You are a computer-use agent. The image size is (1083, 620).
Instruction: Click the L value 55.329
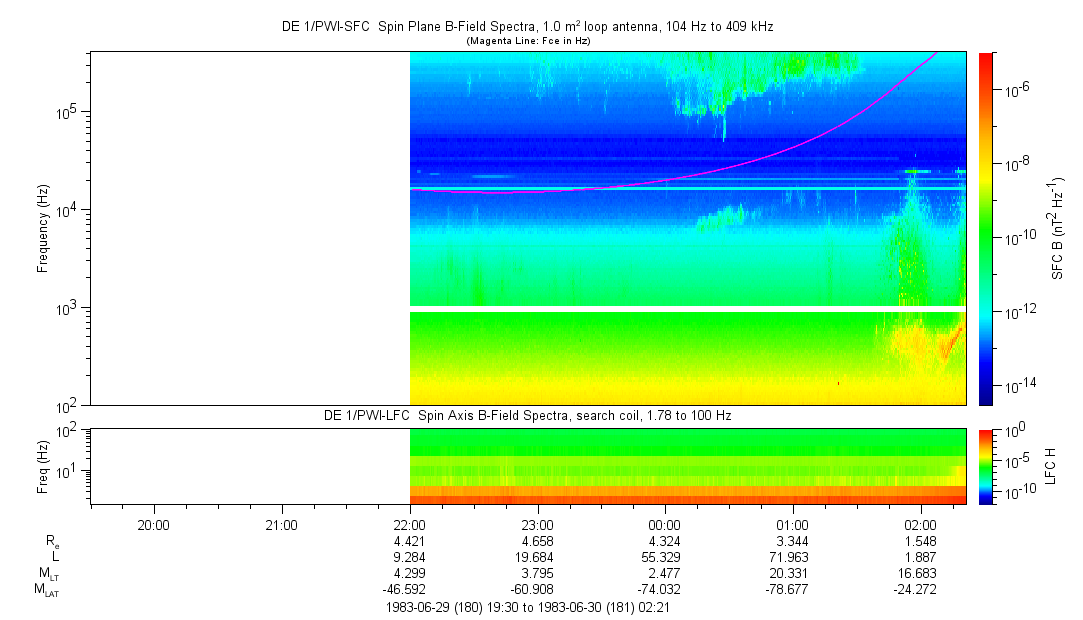click(662, 557)
